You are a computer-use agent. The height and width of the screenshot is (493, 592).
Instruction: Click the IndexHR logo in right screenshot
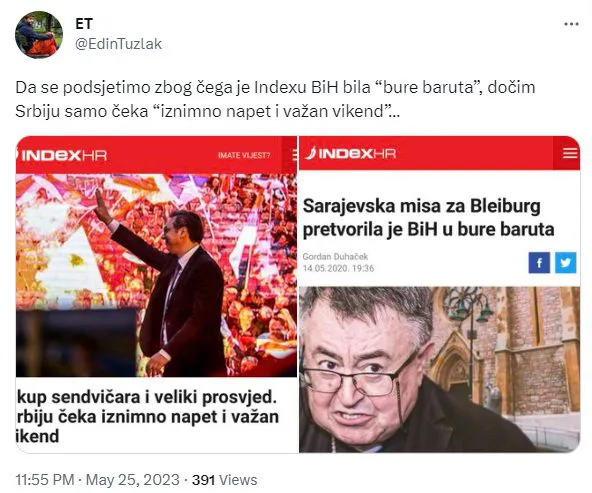[350, 153]
